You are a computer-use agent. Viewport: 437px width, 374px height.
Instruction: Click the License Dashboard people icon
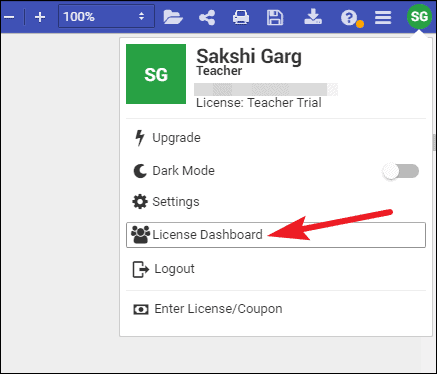pyautogui.click(x=140, y=235)
